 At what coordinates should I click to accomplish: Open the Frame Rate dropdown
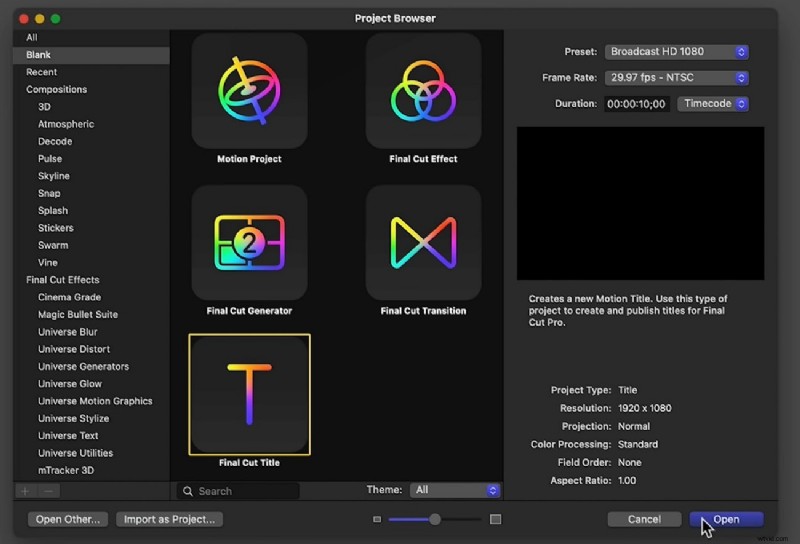tap(677, 78)
